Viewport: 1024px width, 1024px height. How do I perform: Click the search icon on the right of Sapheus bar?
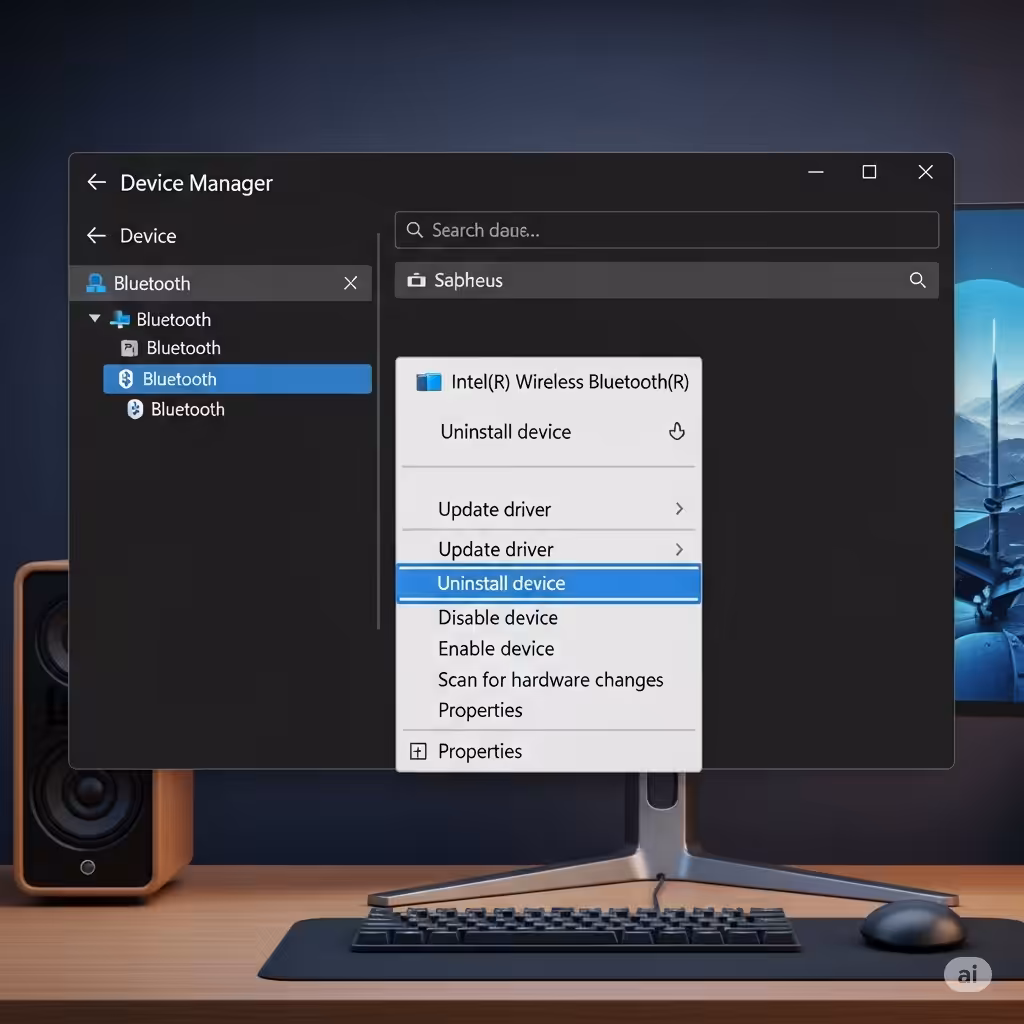(918, 280)
